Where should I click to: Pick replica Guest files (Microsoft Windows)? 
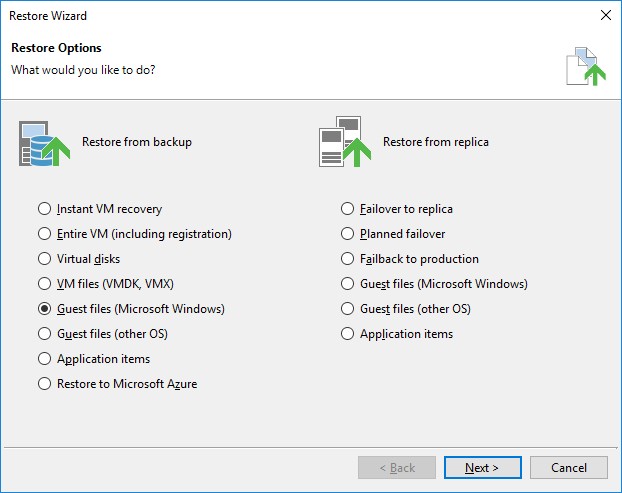point(348,284)
